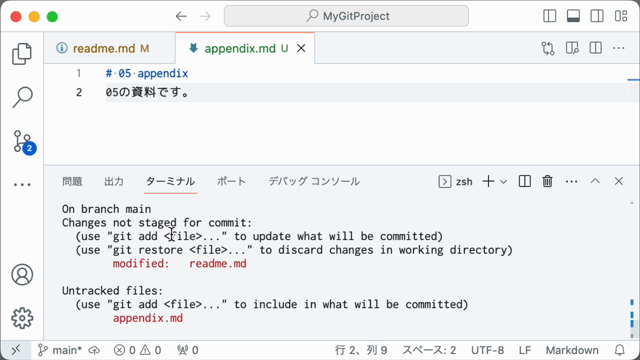Open the Explorer view in activity bar
Screen dimensions: 640x360
pyautogui.click(x=22, y=53)
